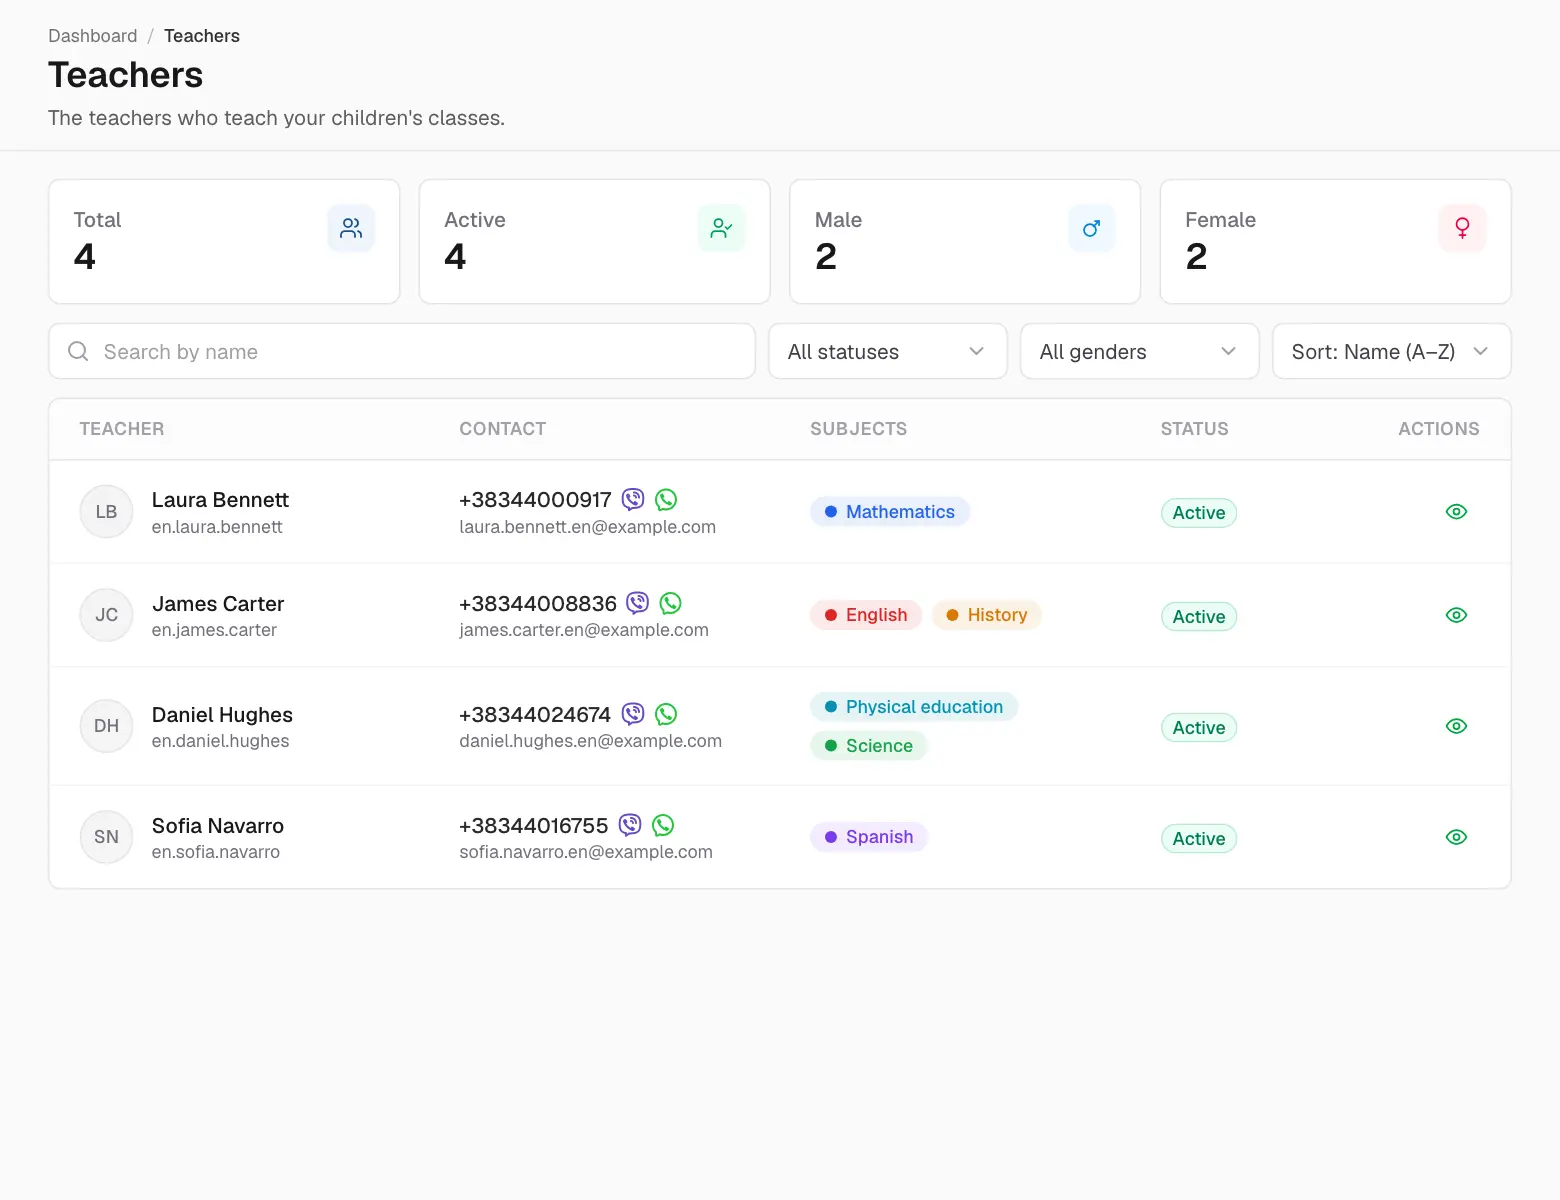Image resolution: width=1560 pixels, height=1200 pixels.
Task: Open the Sort: Name (A–Z) dropdown
Action: 1392,351
